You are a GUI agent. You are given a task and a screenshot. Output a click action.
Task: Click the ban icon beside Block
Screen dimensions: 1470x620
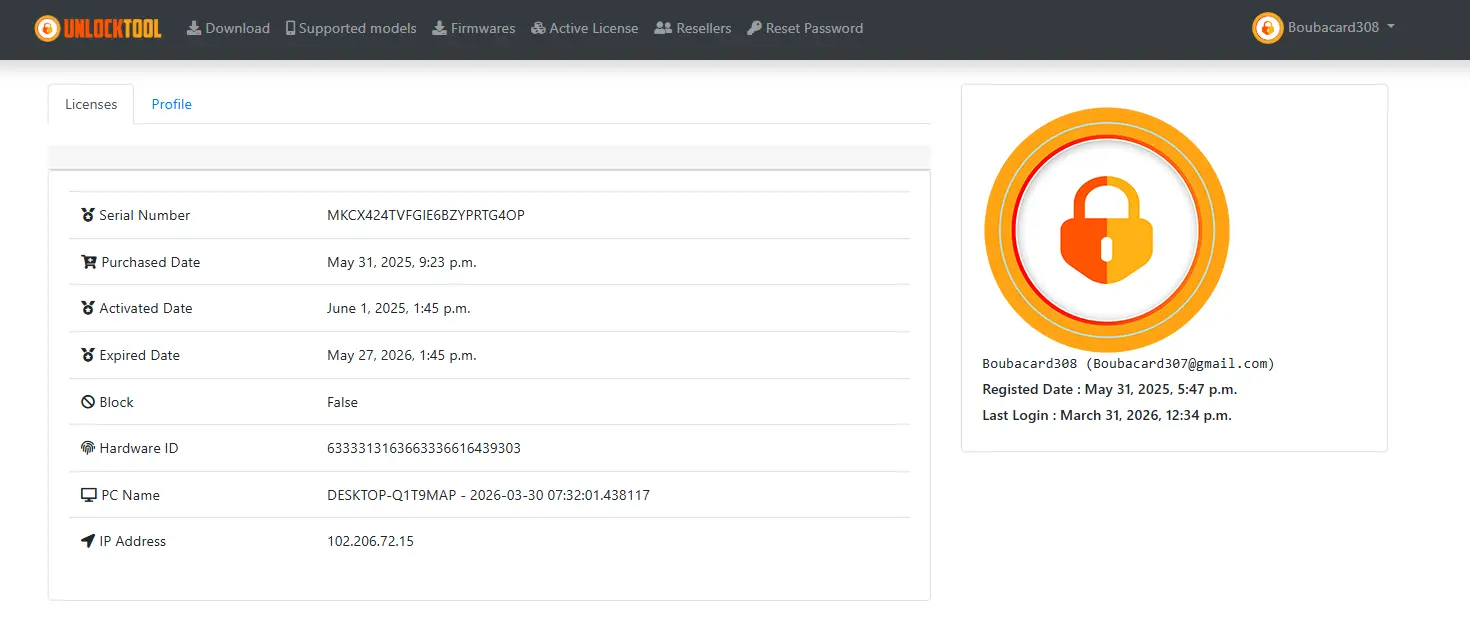tap(88, 402)
